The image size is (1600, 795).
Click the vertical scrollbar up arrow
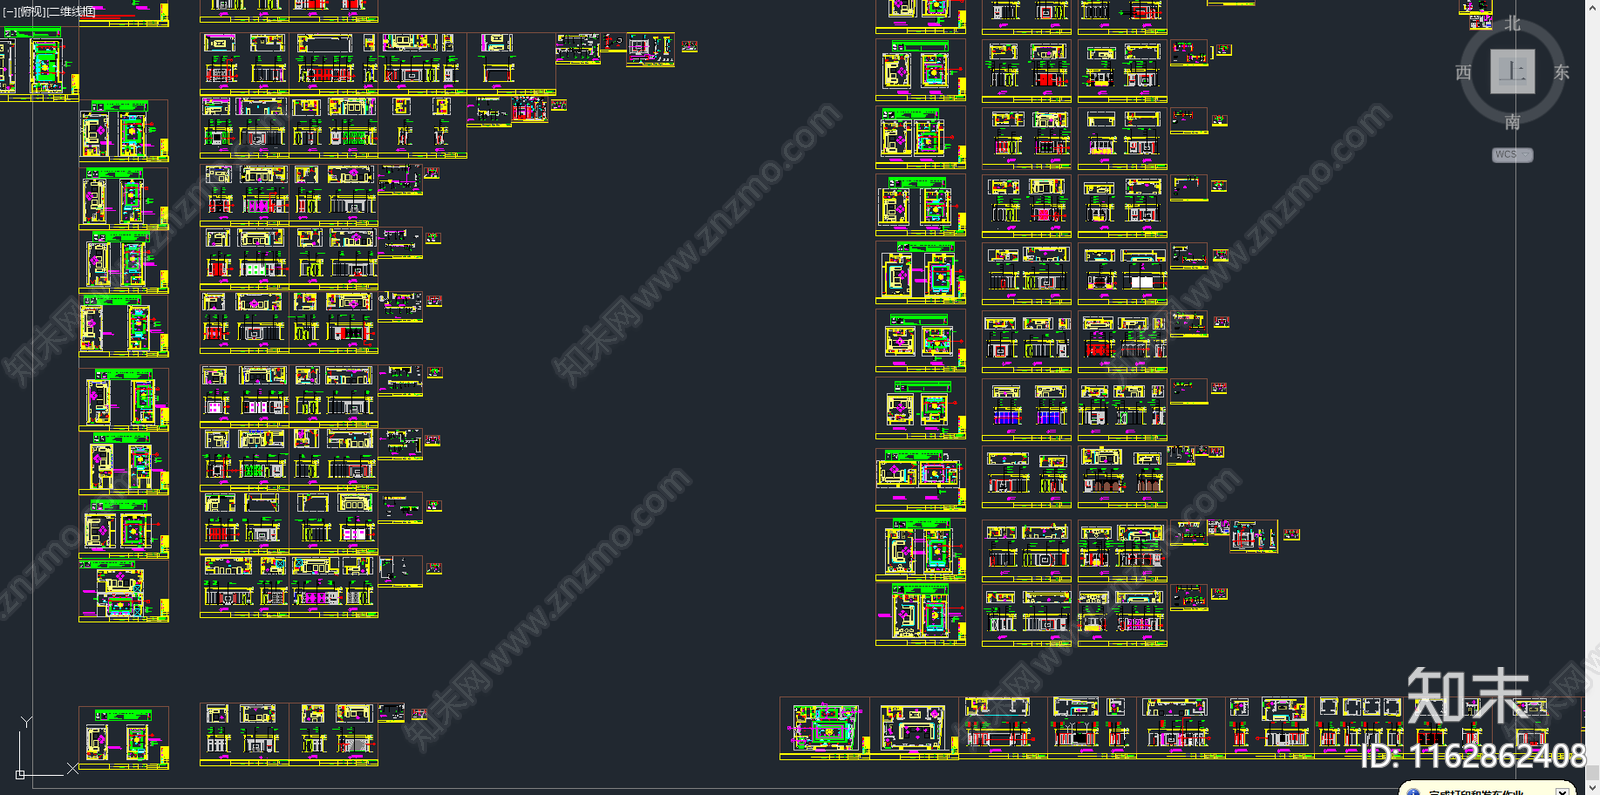tap(1592, 8)
